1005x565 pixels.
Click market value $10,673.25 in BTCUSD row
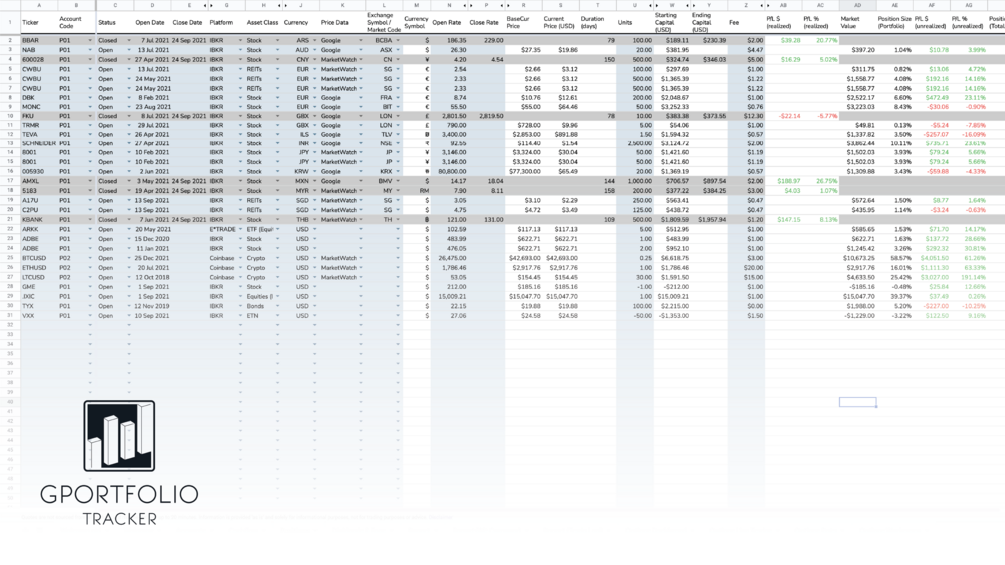[x=857, y=258]
